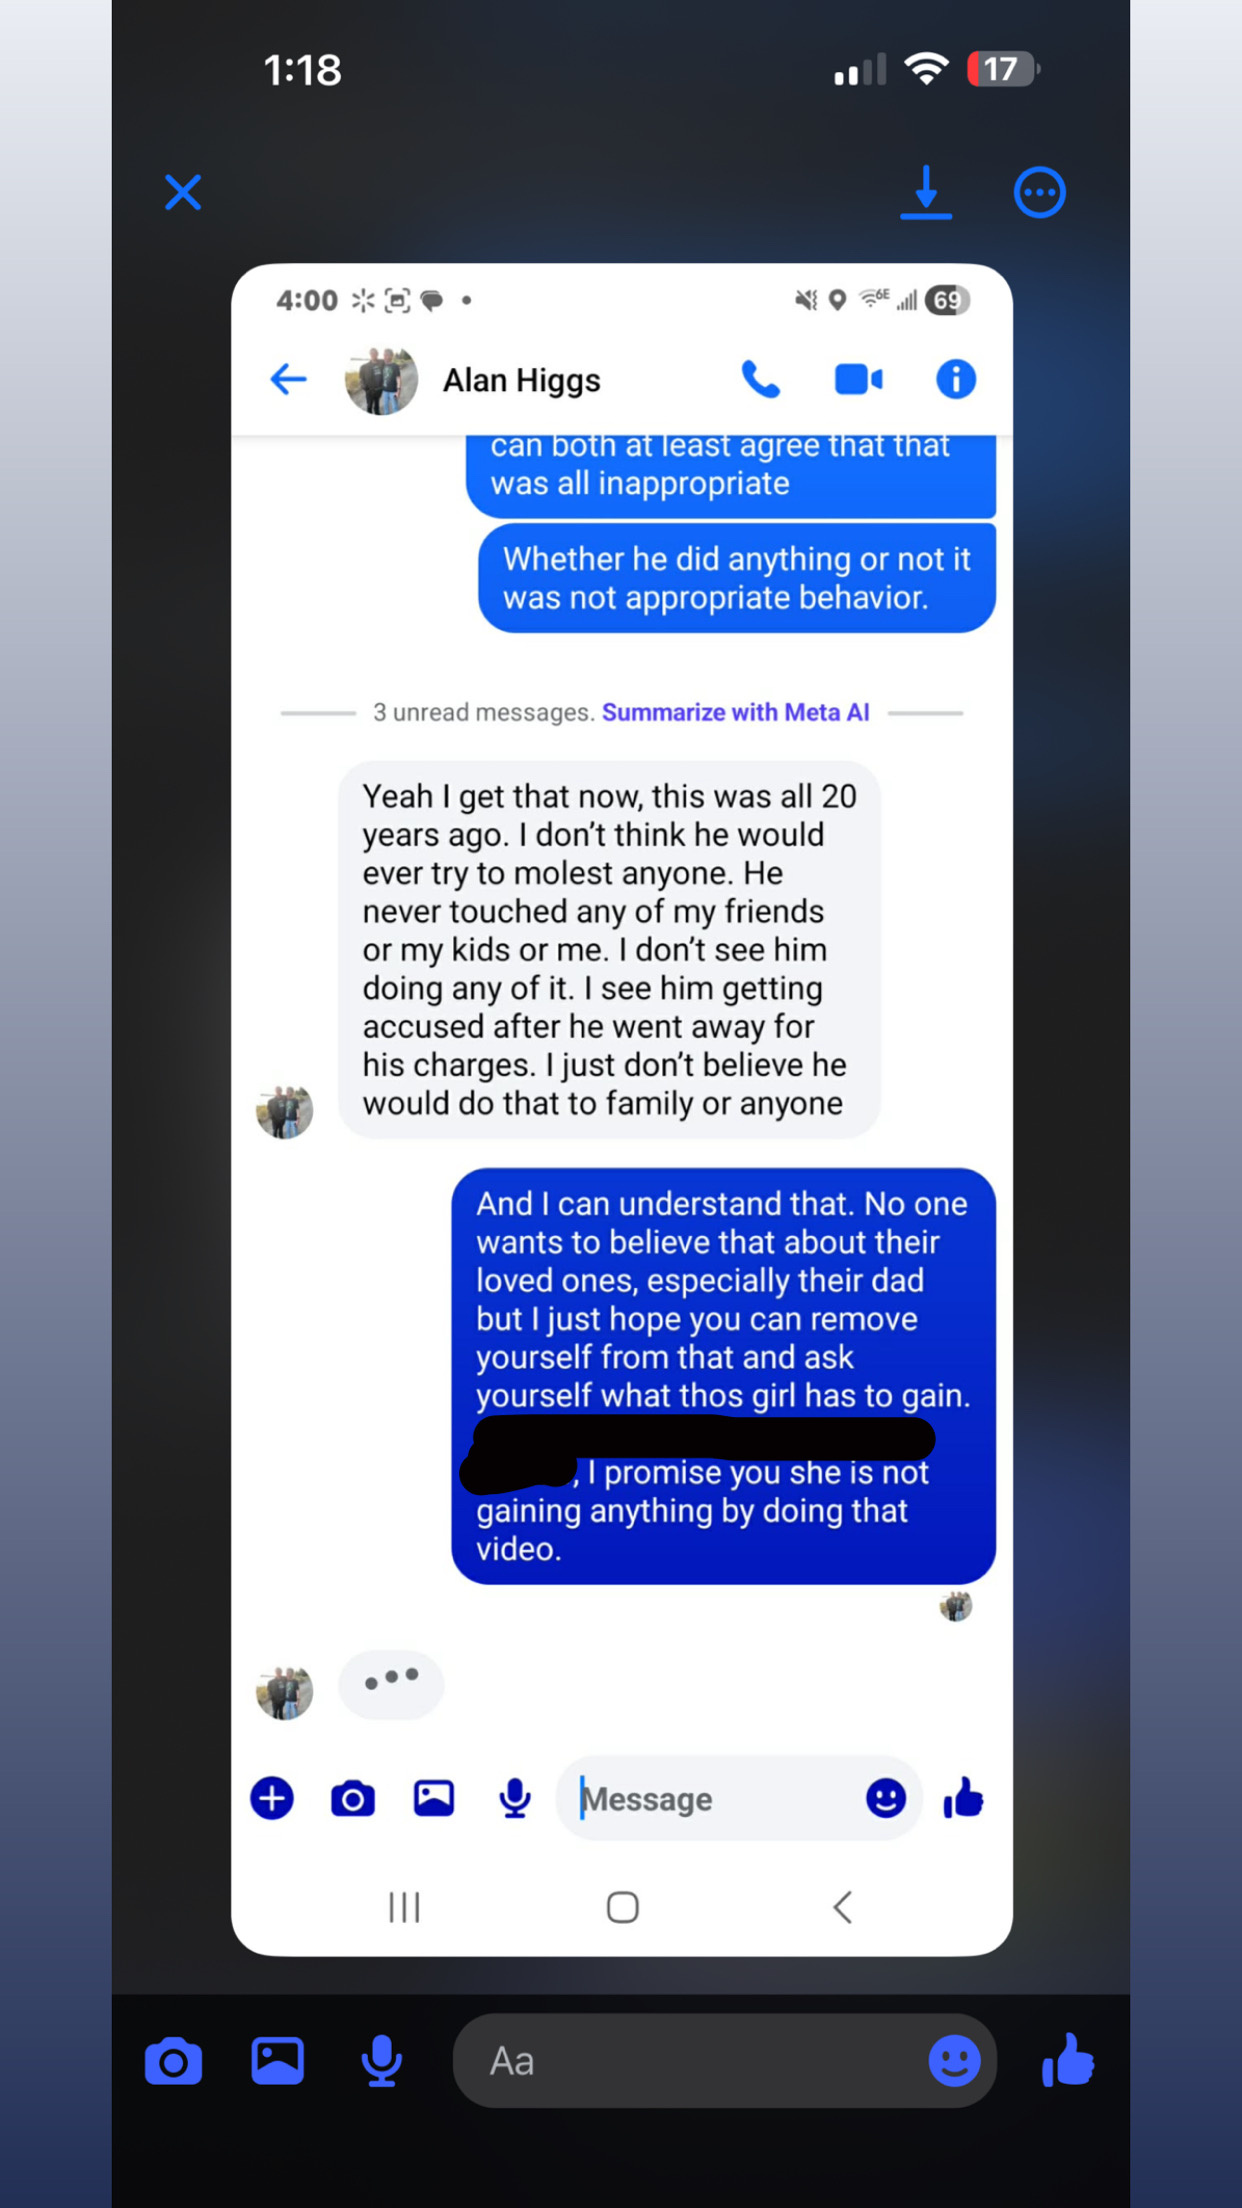Start a voice call with the phone icon
The image size is (1242, 2208).
click(x=761, y=380)
